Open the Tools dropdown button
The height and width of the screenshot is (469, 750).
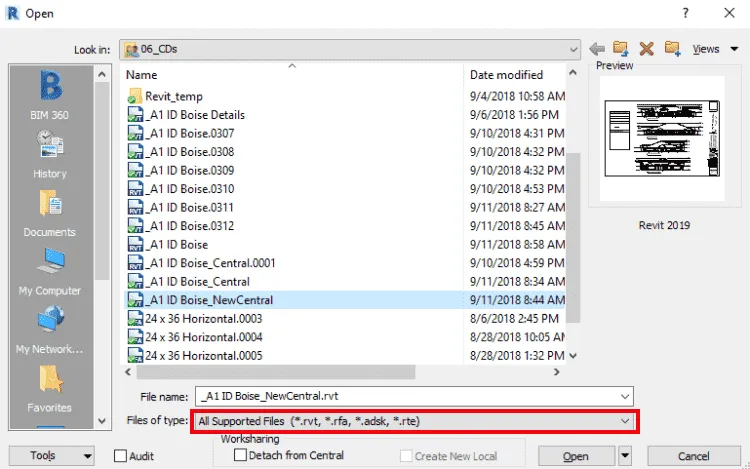click(x=52, y=456)
